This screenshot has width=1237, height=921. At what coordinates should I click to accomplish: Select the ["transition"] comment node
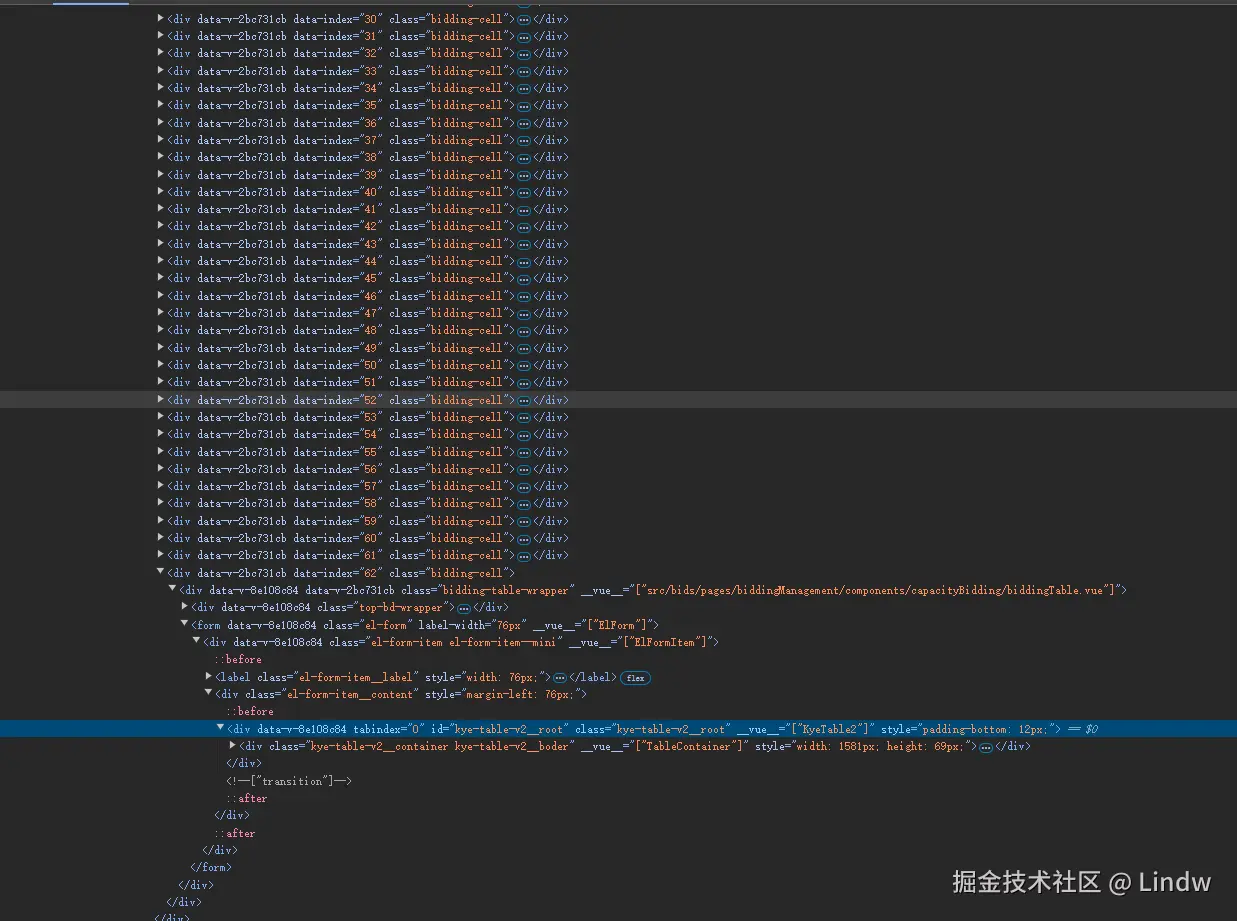(289, 781)
